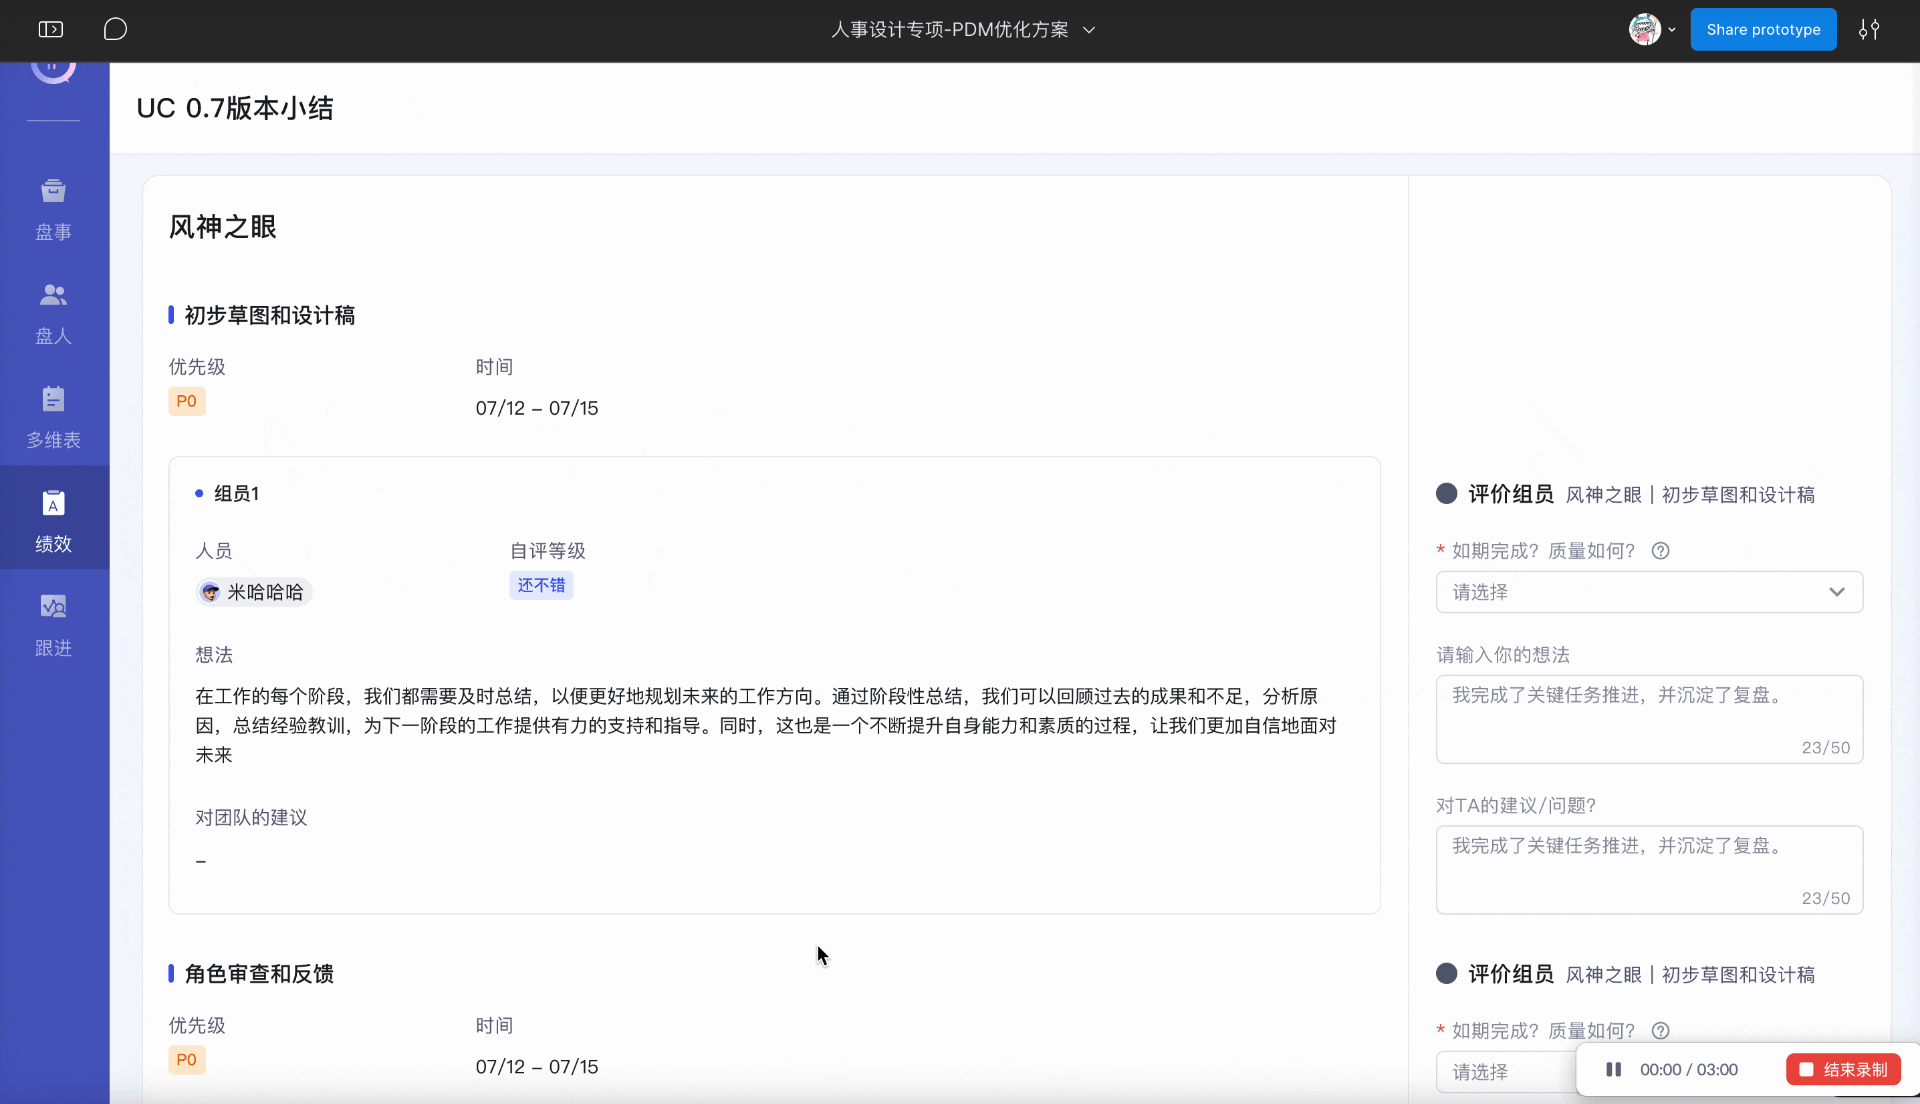Click the 对团队的建议 label
Screen dimensions: 1920x1104
click(251, 818)
